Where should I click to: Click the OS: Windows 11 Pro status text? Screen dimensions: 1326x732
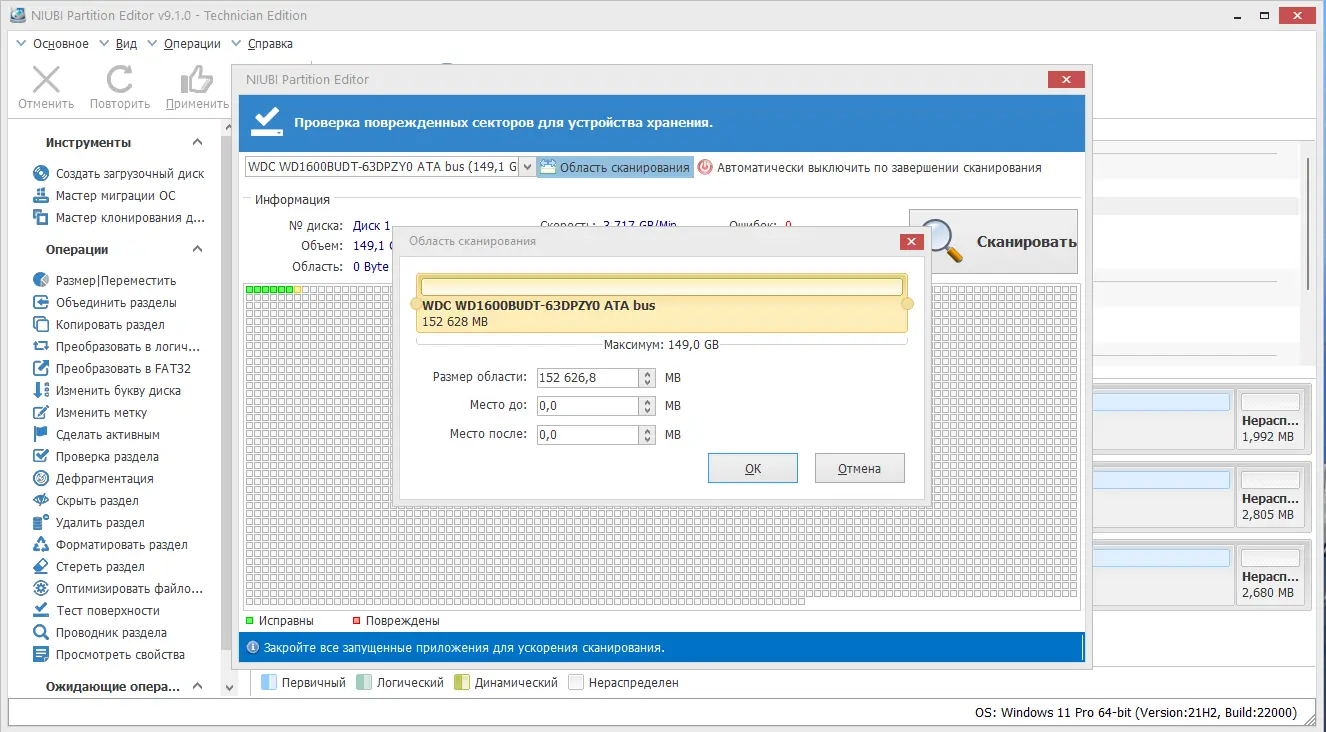coord(1135,713)
